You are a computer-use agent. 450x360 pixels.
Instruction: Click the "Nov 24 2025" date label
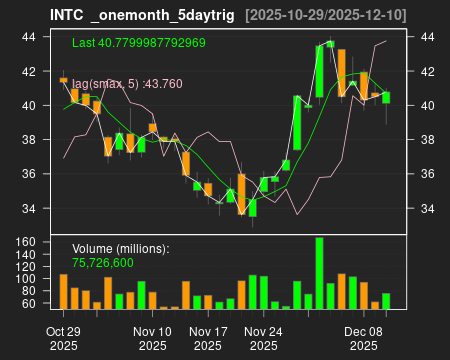click(263, 338)
